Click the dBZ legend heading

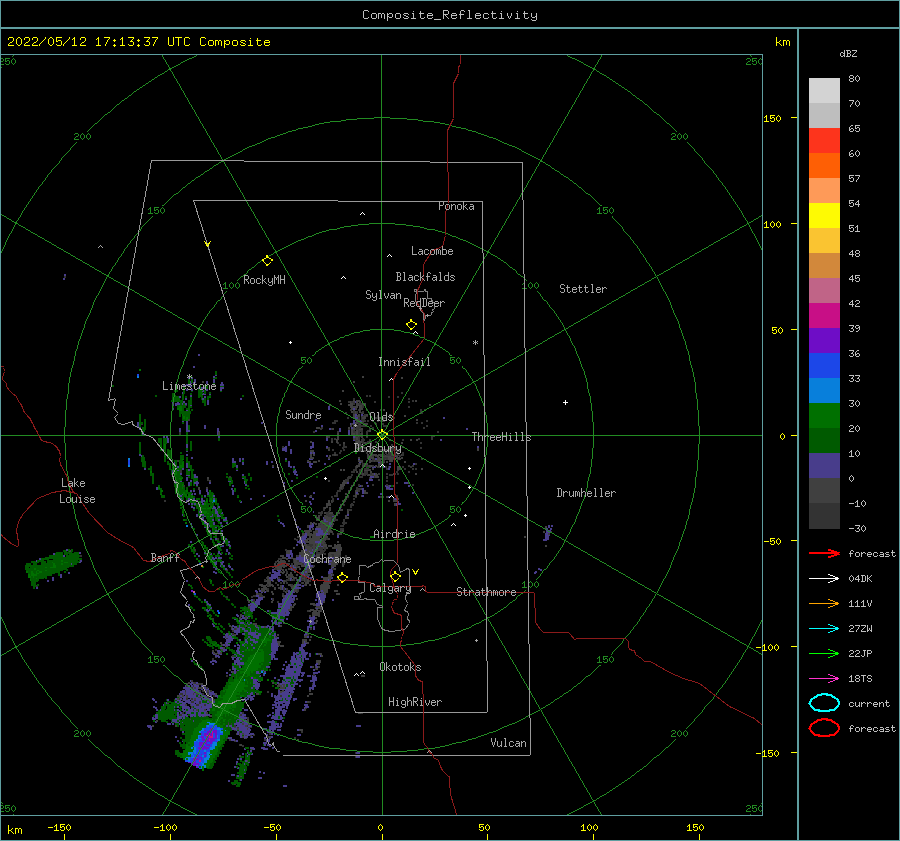848,53
